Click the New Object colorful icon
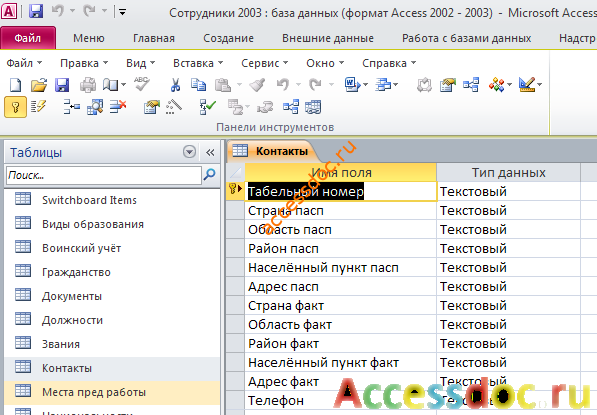The height and width of the screenshot is (415, 597). [496, 85]
